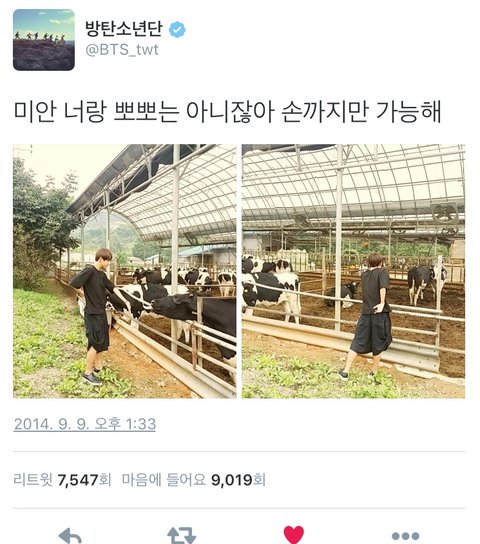The image size is (480, 544).
Task: Toggle the red heart like icon
Action: coord(294,535)
